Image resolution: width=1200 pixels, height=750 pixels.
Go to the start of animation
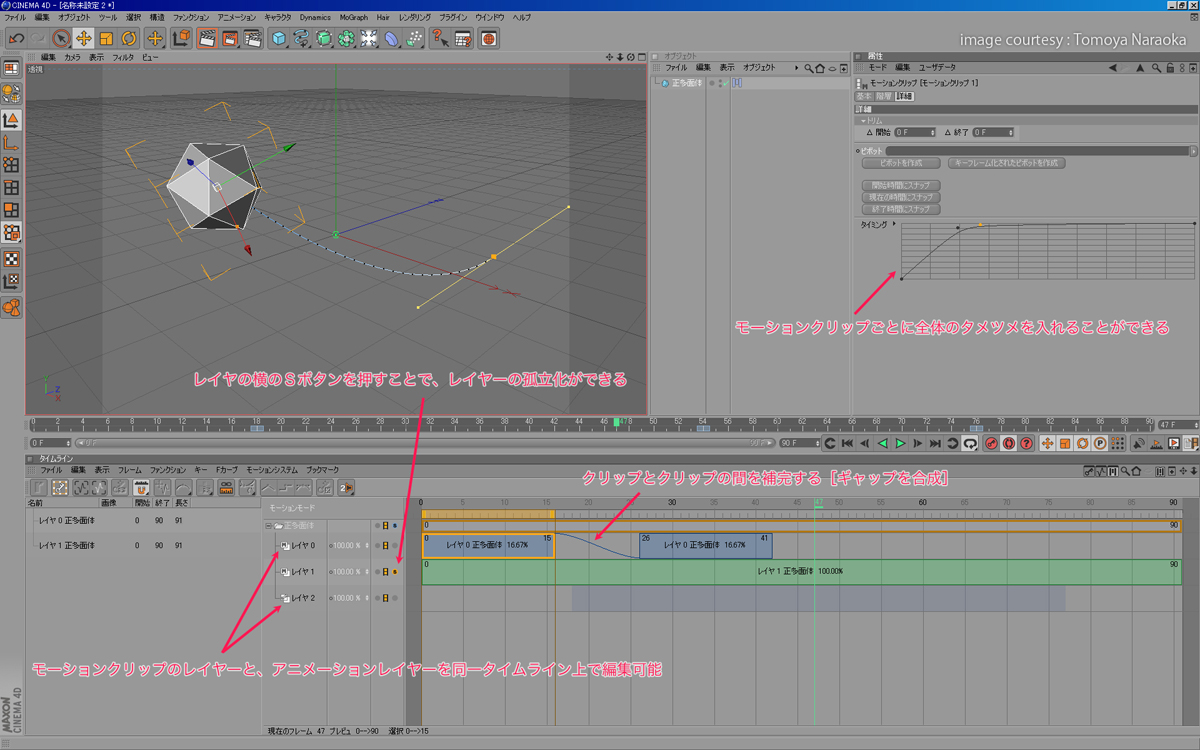pyautogui.click(x=846, y=443)
